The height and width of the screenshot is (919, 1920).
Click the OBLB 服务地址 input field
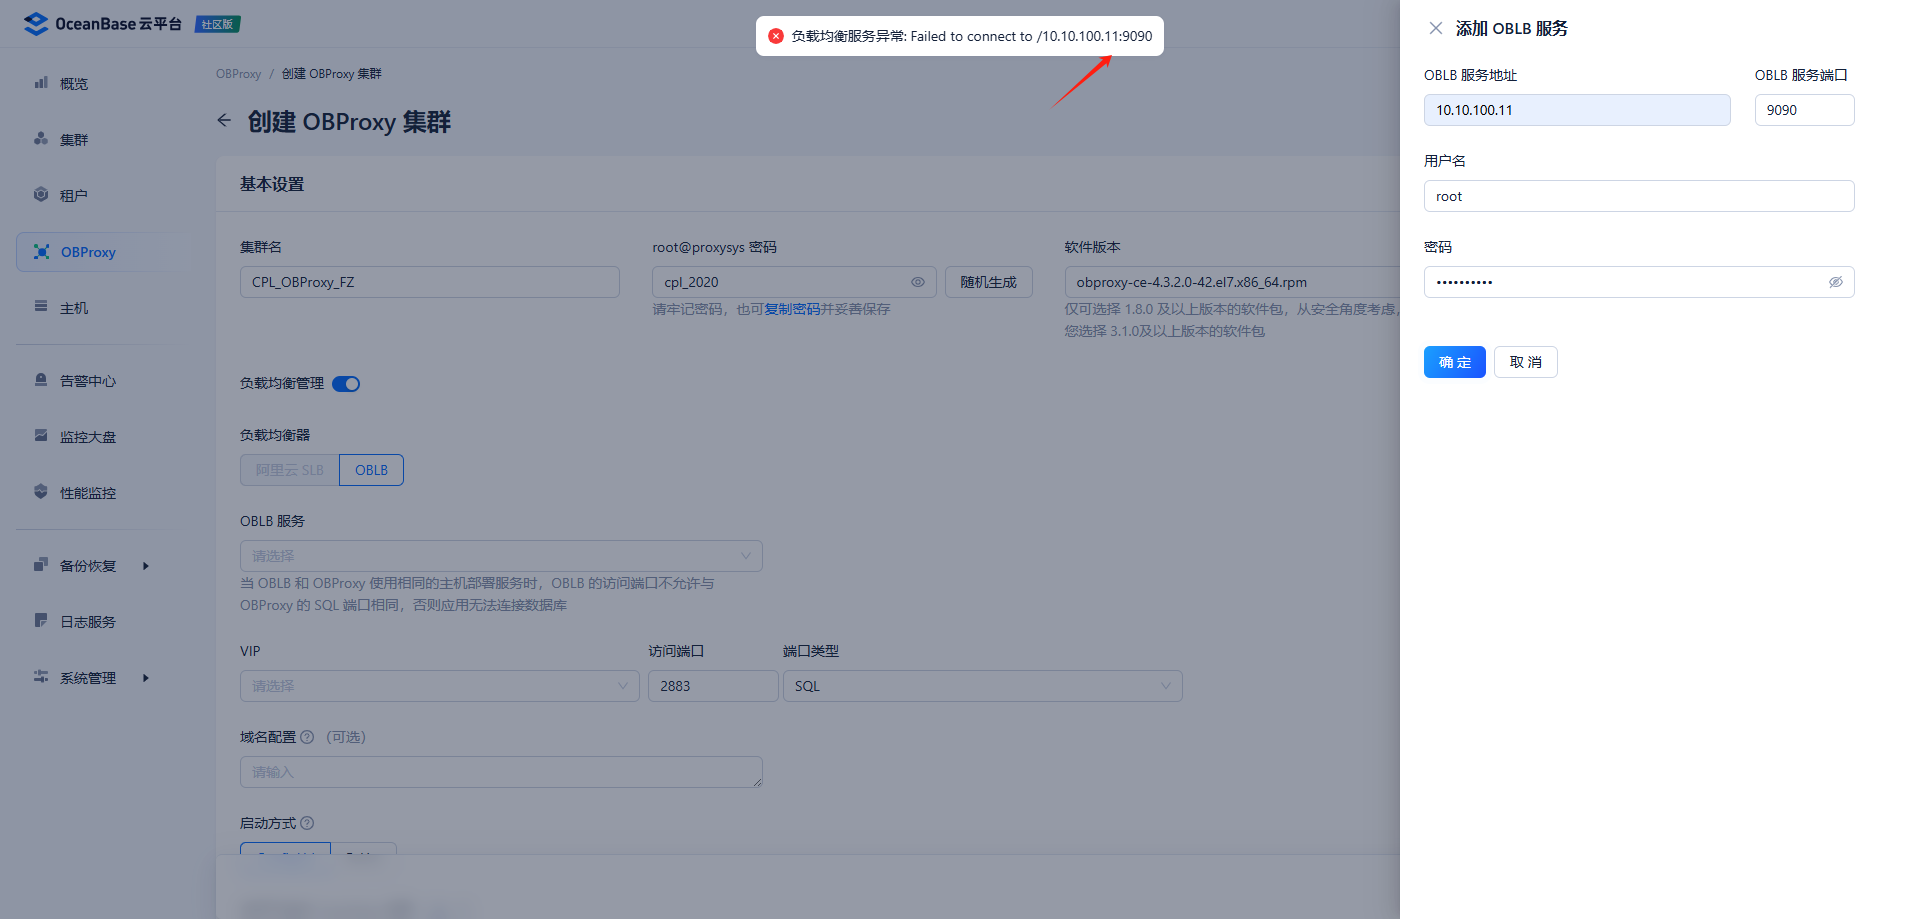pyautogui.click(x=1577, y=110)
